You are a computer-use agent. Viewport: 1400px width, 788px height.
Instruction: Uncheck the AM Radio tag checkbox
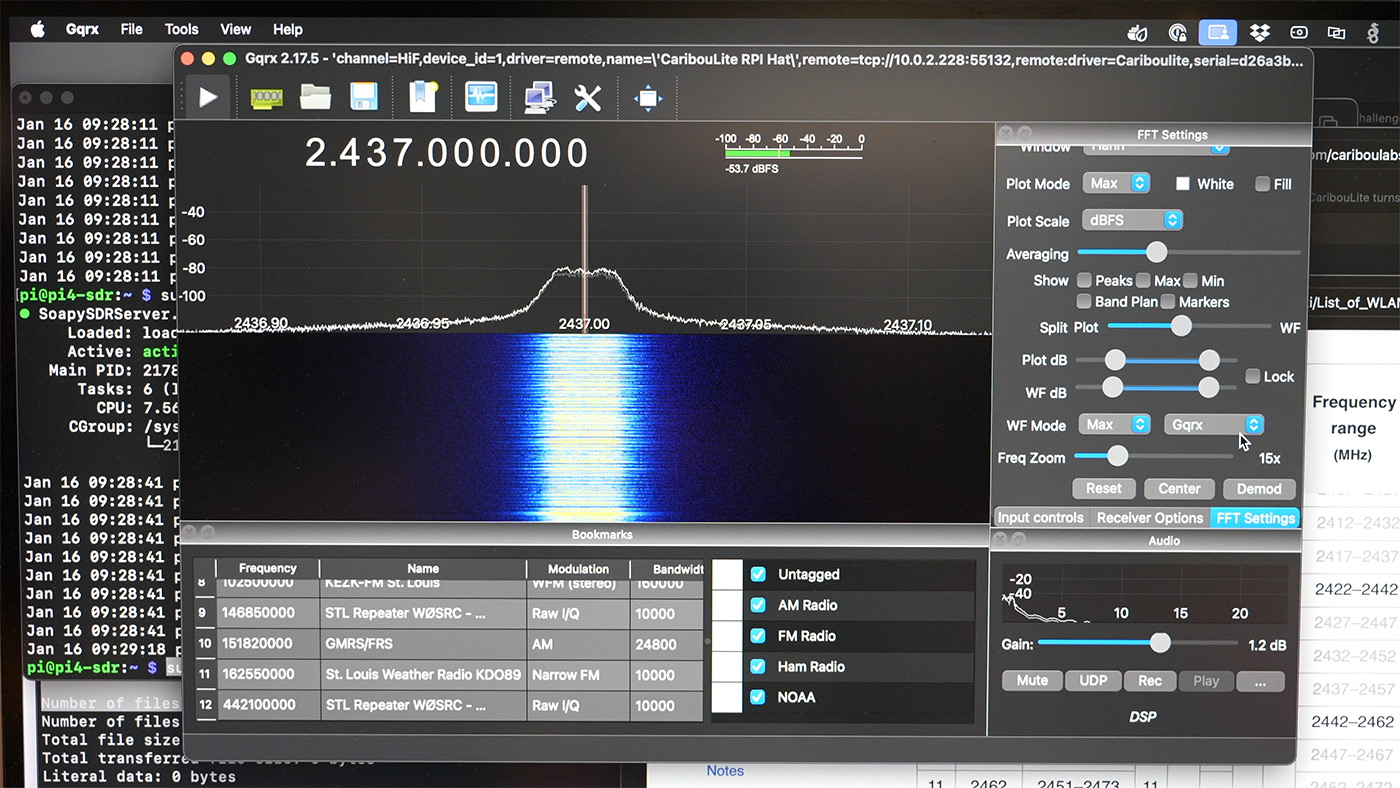point(758,605)
